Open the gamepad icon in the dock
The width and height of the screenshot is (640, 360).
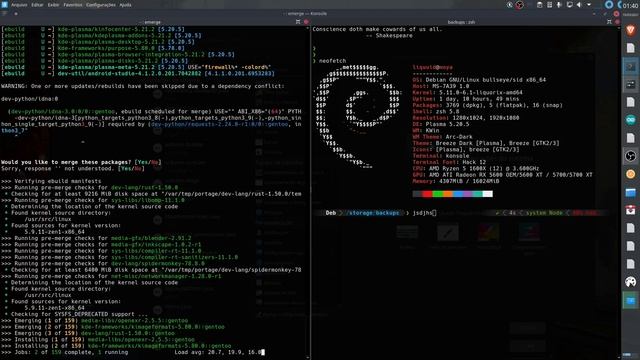click(631, 282)
